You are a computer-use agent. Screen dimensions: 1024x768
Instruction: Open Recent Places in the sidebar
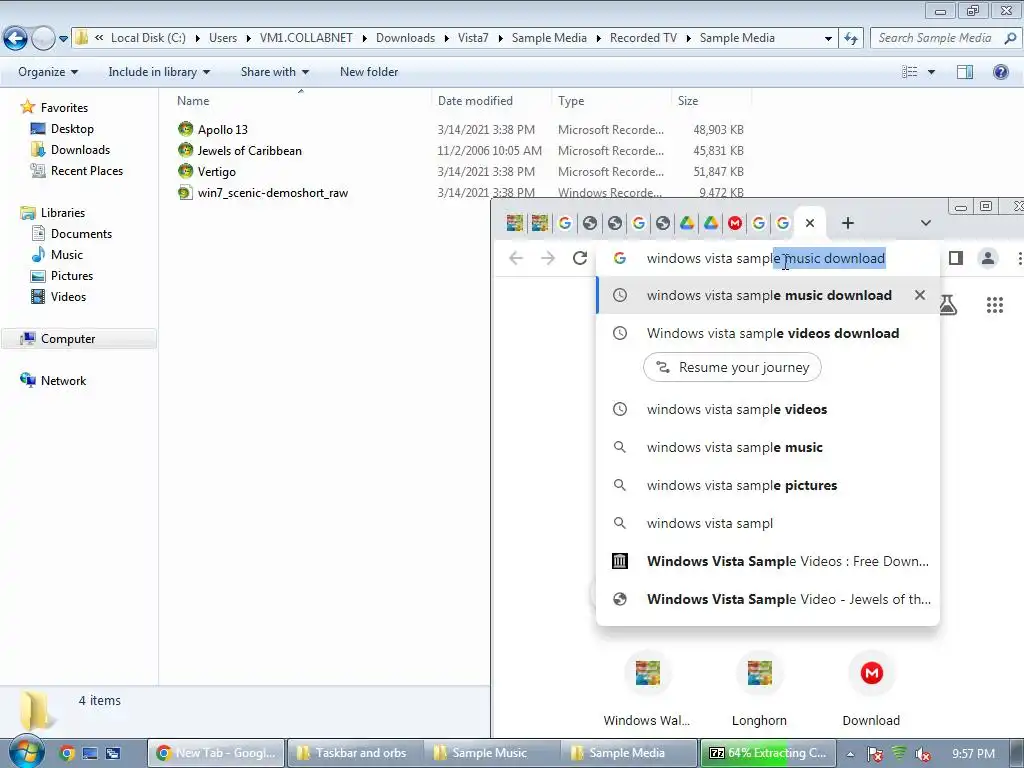tap(87, 170)
